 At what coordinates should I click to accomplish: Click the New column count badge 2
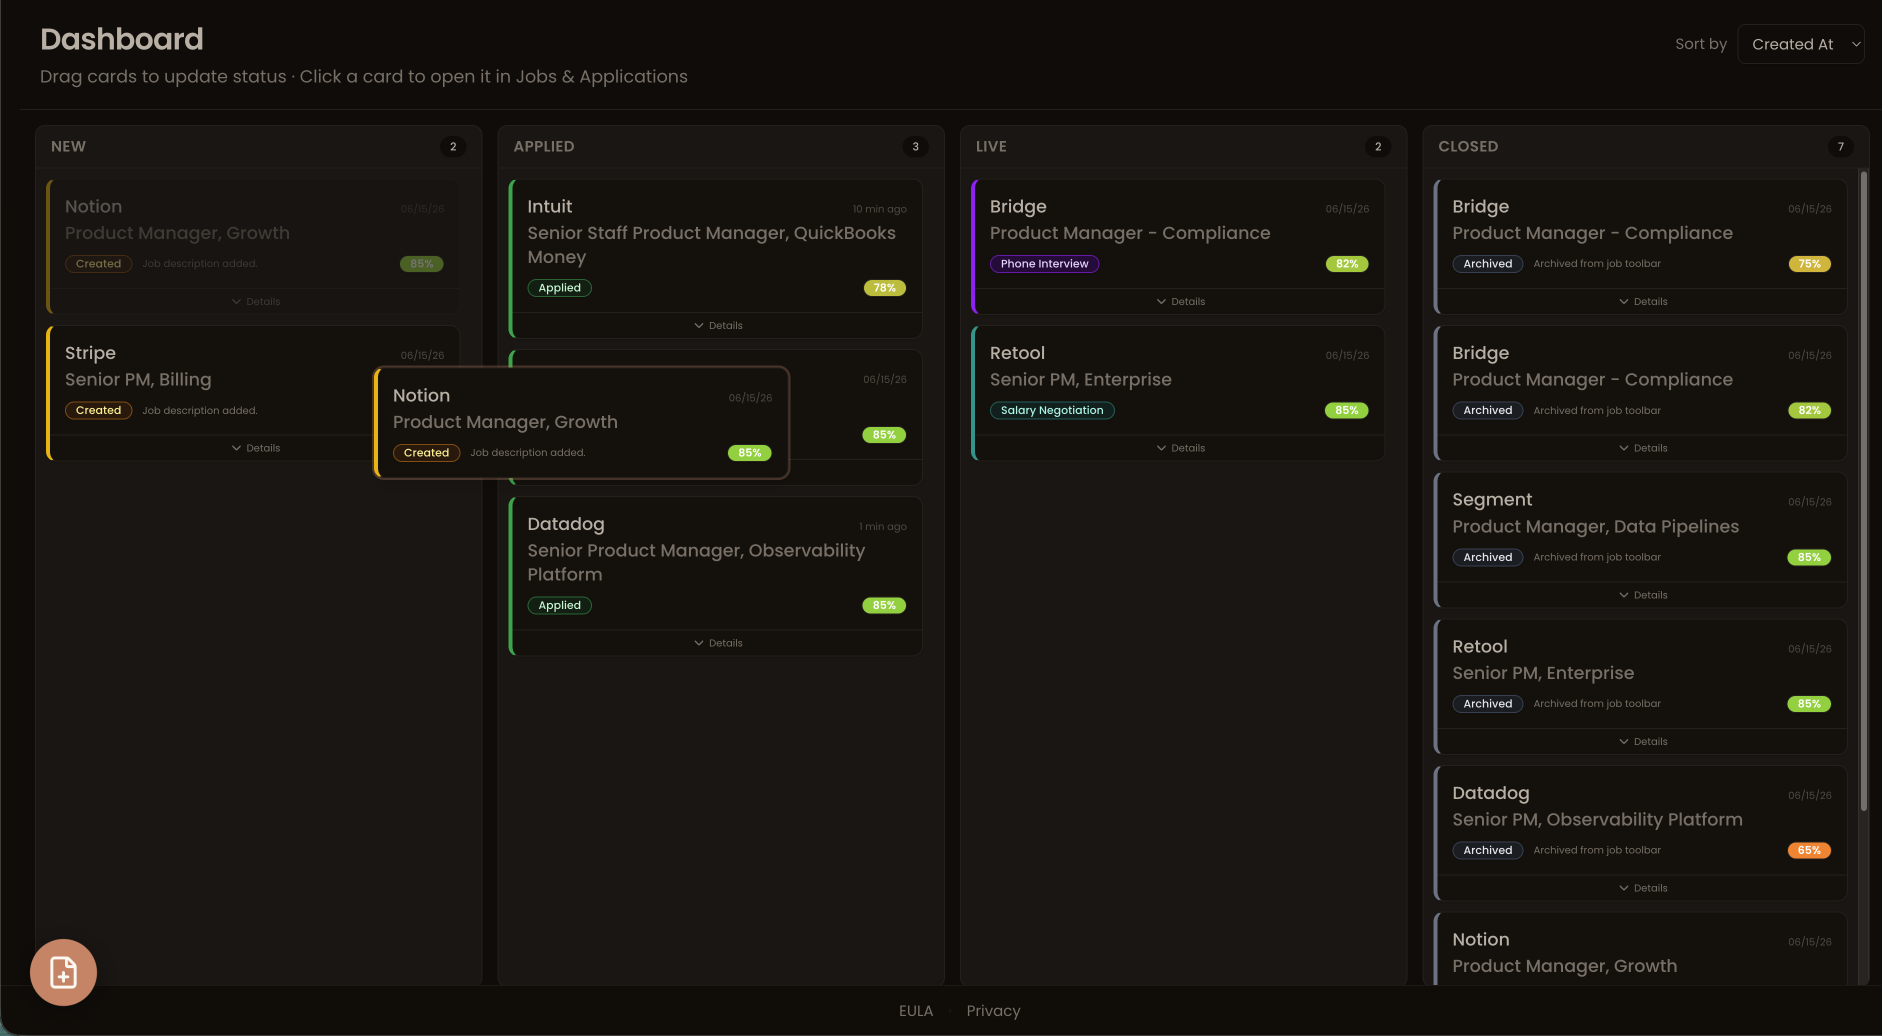point(453,147)
